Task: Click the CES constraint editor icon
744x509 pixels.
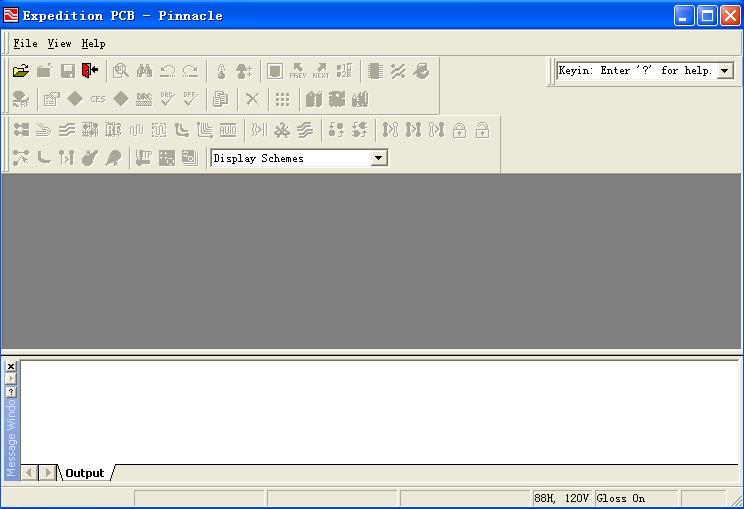Action: (98, 99)
